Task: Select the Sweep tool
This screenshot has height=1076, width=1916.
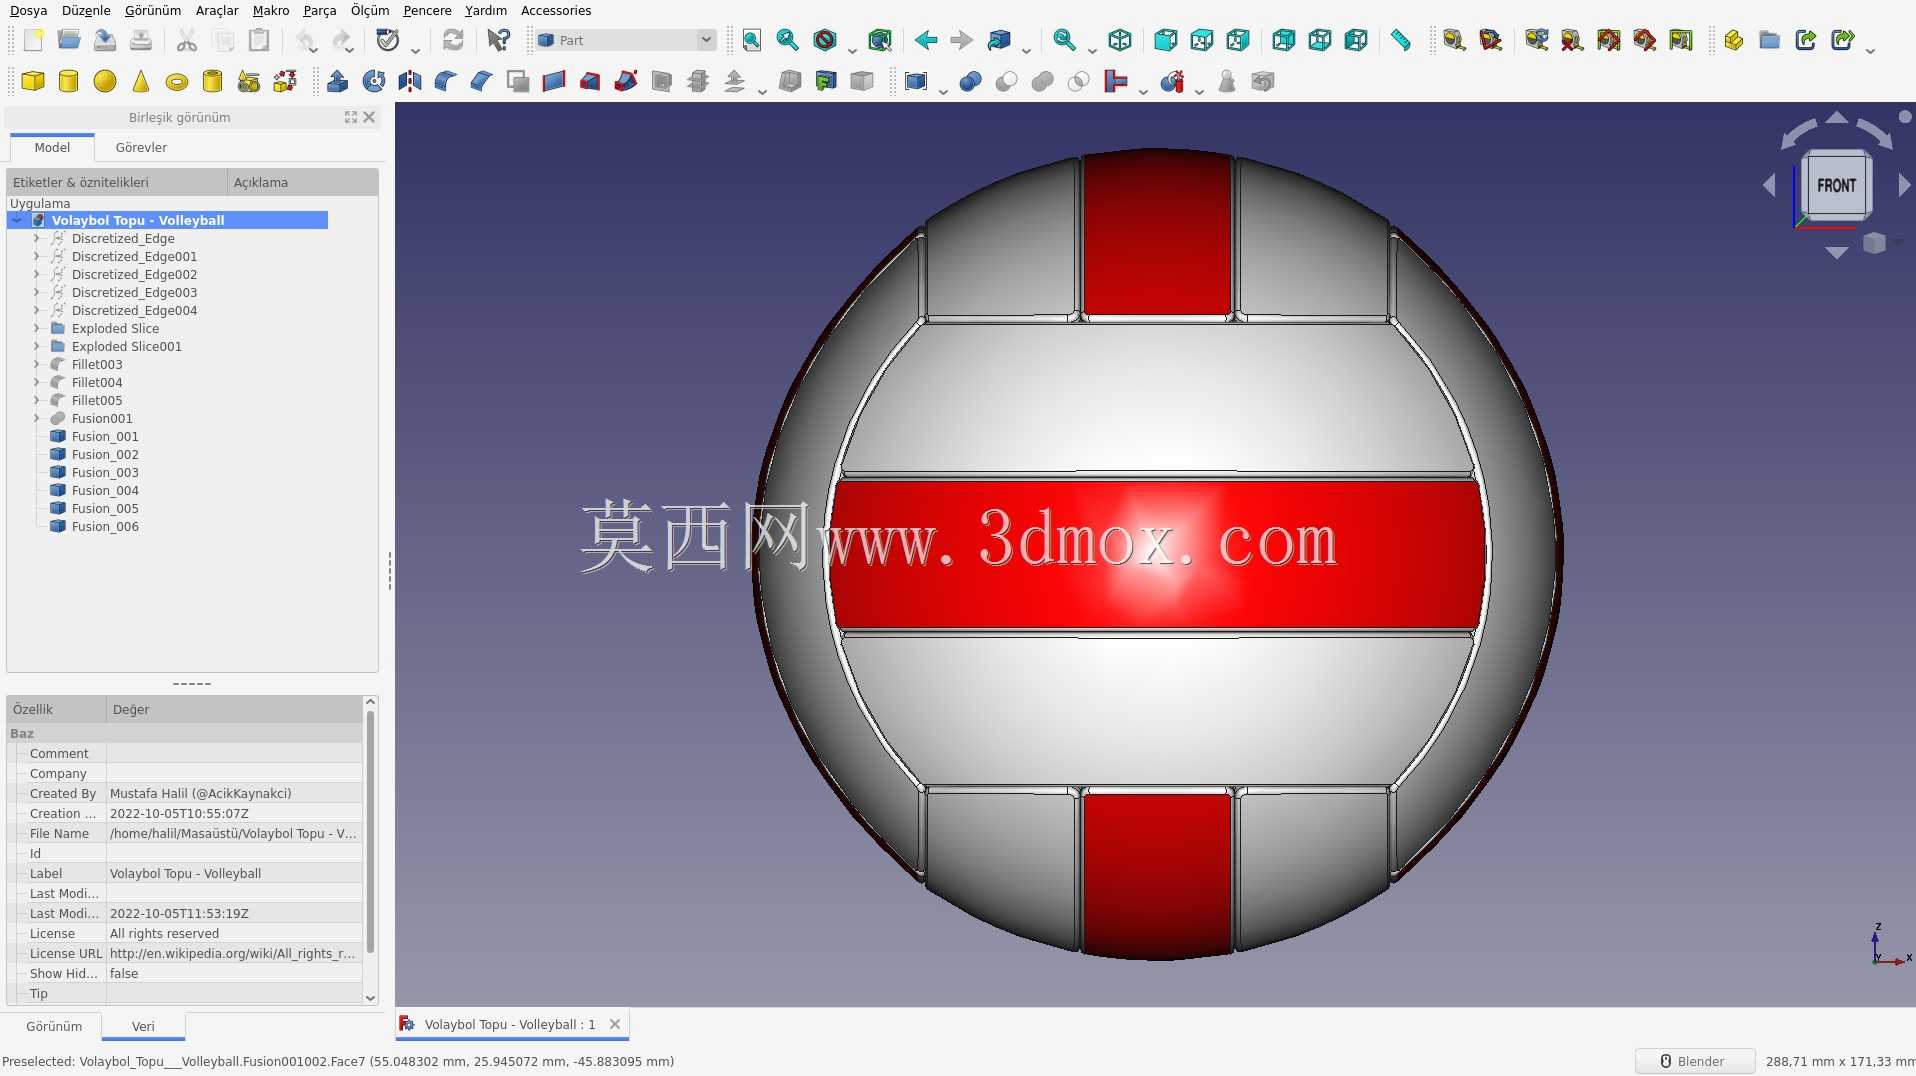Action: tap(626, 81)
